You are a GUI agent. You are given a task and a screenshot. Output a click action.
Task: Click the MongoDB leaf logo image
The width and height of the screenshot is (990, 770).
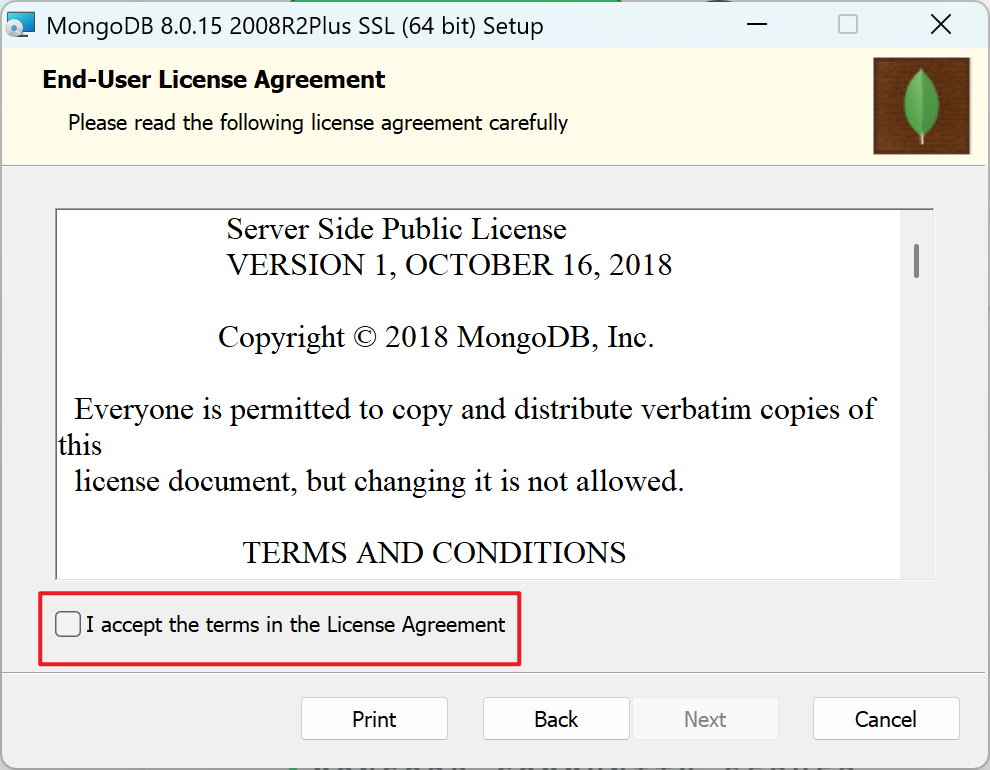tap(921, 106)
